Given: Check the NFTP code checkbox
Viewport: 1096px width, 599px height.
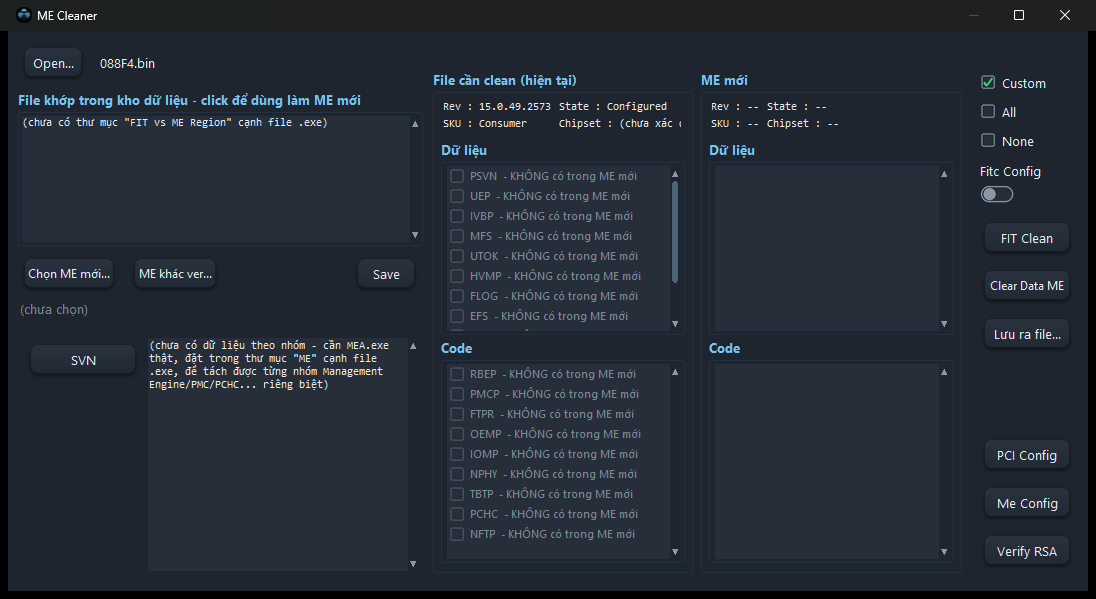Looking at the screenshot, I should tap(457, 534).
